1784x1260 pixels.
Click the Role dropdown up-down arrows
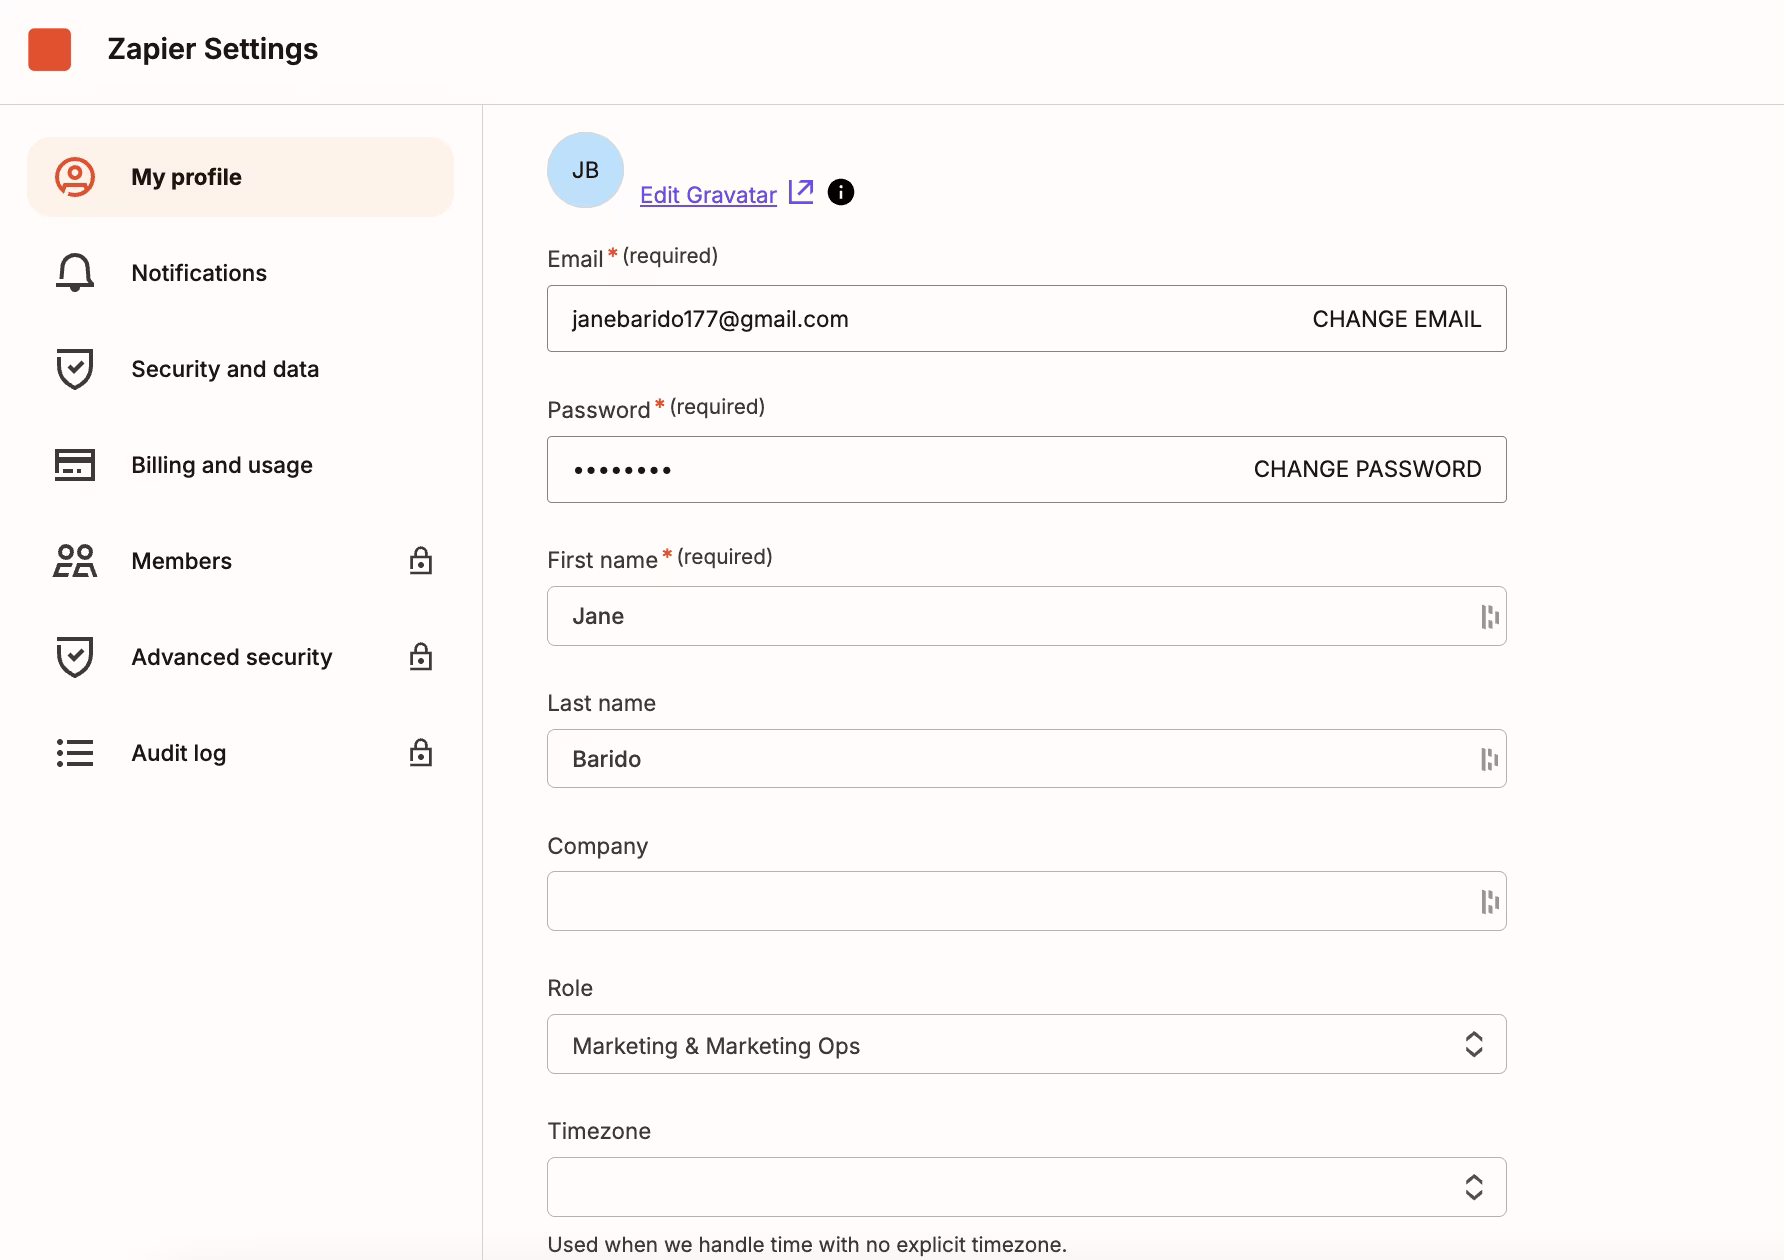tap(1474, 1045)
